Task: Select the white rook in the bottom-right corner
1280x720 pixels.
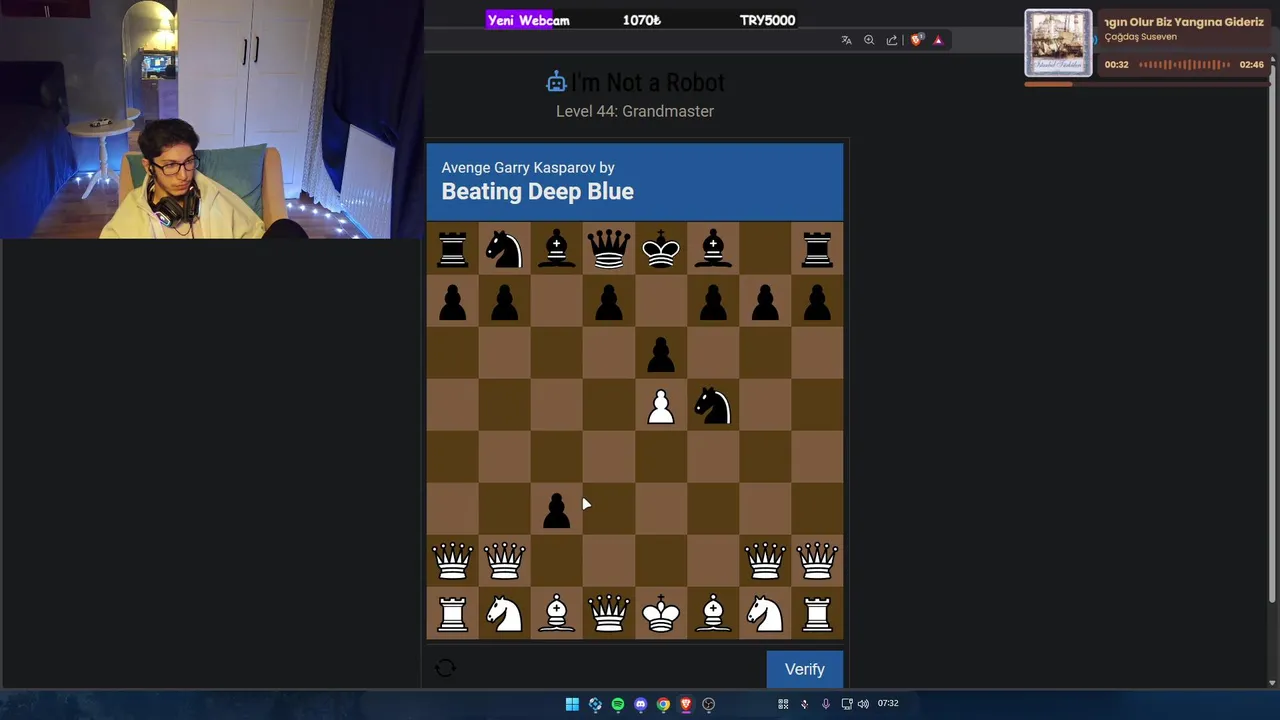Action: (817, 613)
